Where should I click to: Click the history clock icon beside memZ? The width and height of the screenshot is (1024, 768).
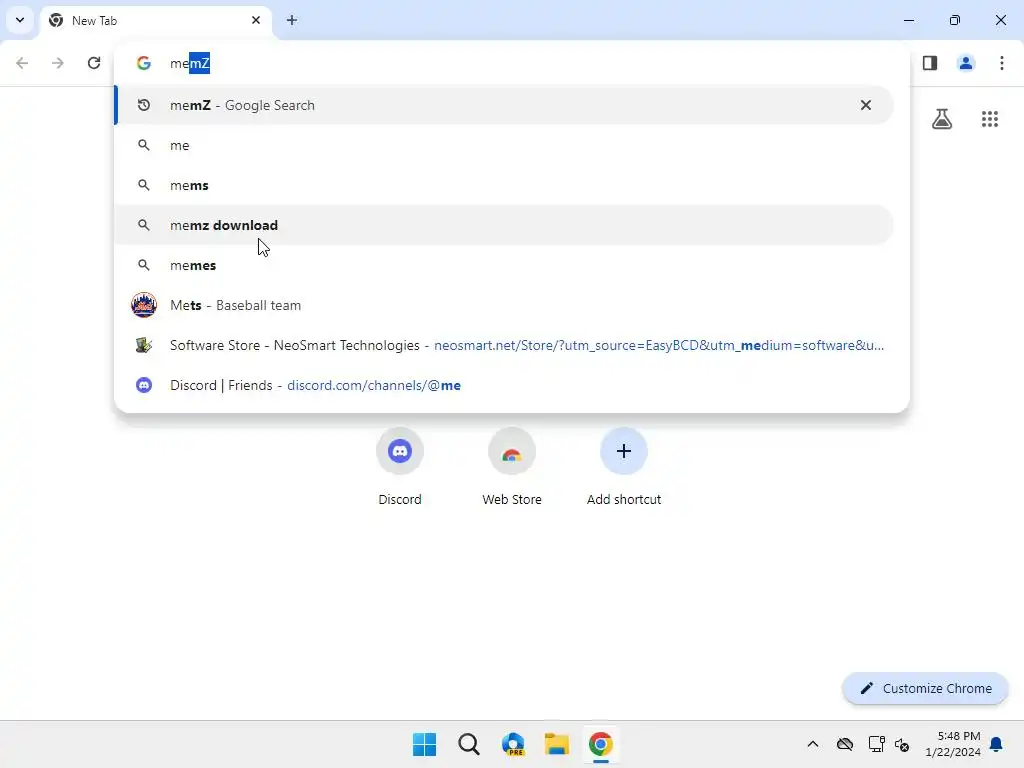(144, 105)
